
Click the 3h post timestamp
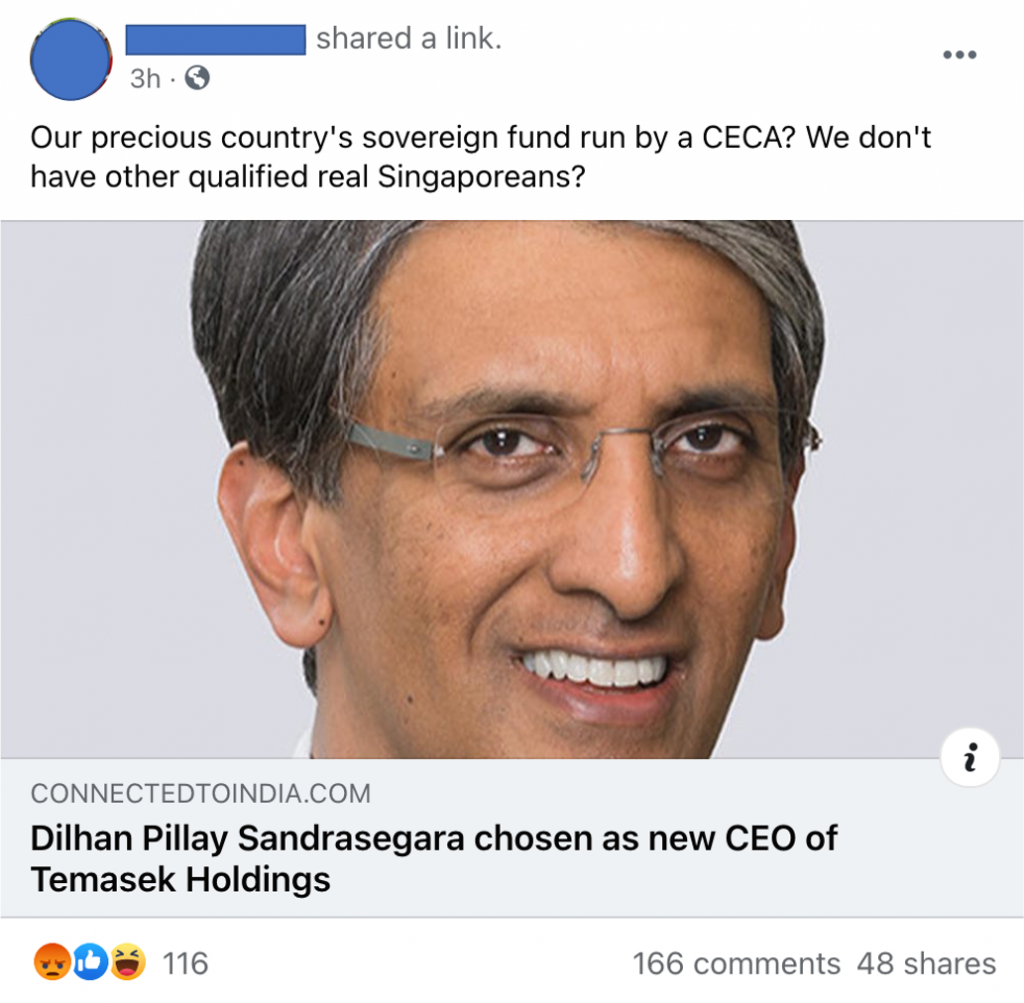point(145,79)
